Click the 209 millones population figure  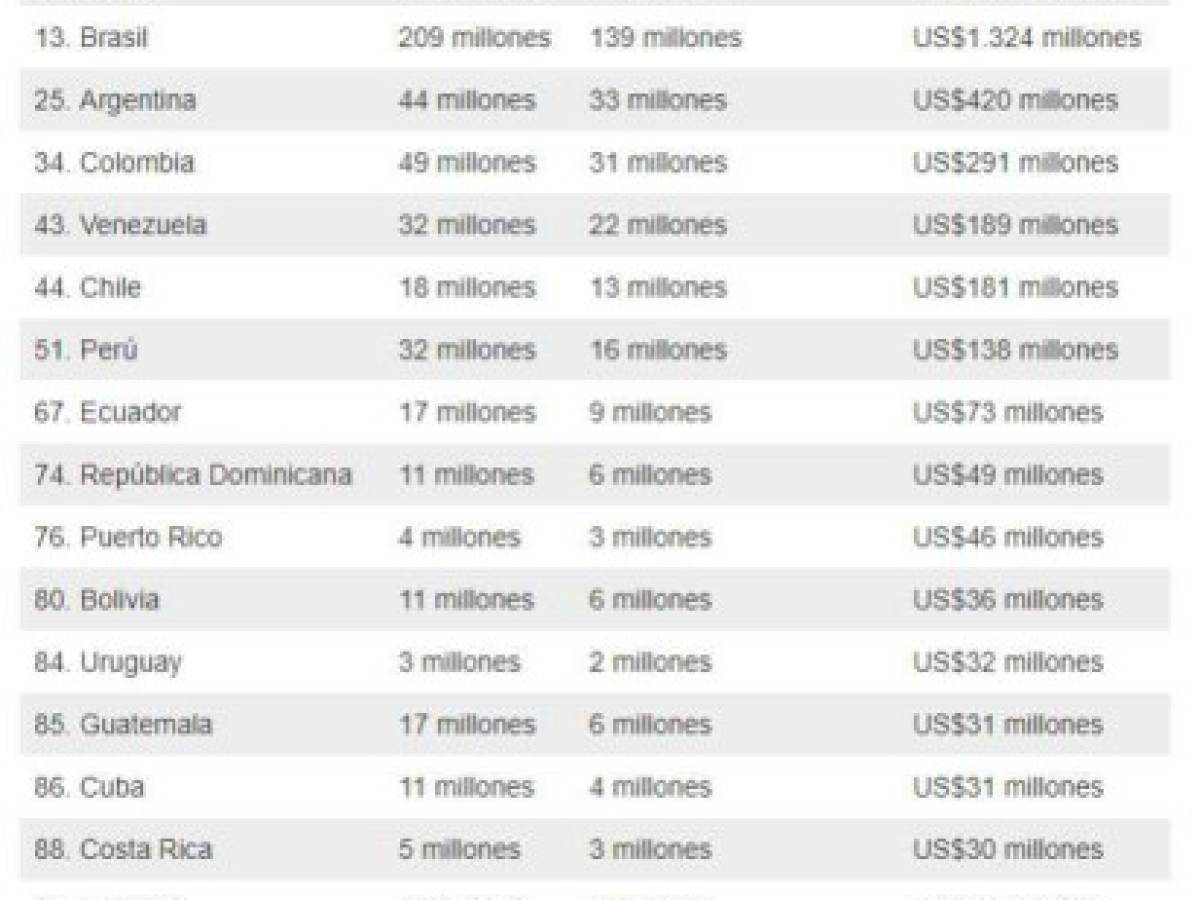[x=475, y=39]
